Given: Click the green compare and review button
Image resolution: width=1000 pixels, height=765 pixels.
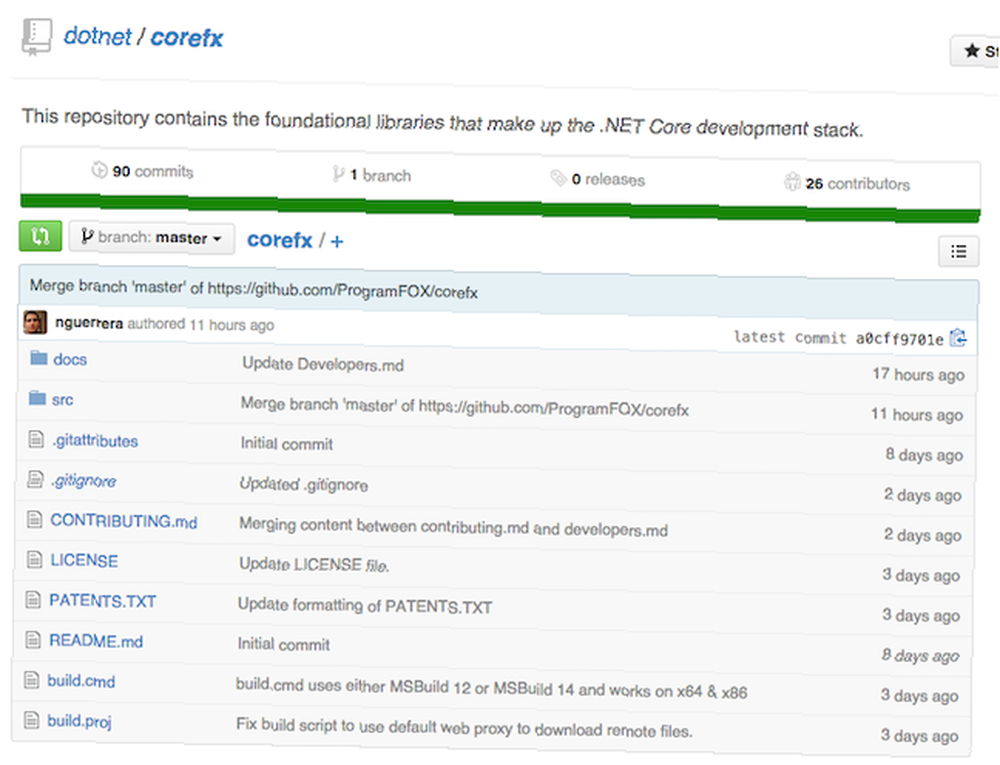Looking at the screenshot, I should coord(40,236).
